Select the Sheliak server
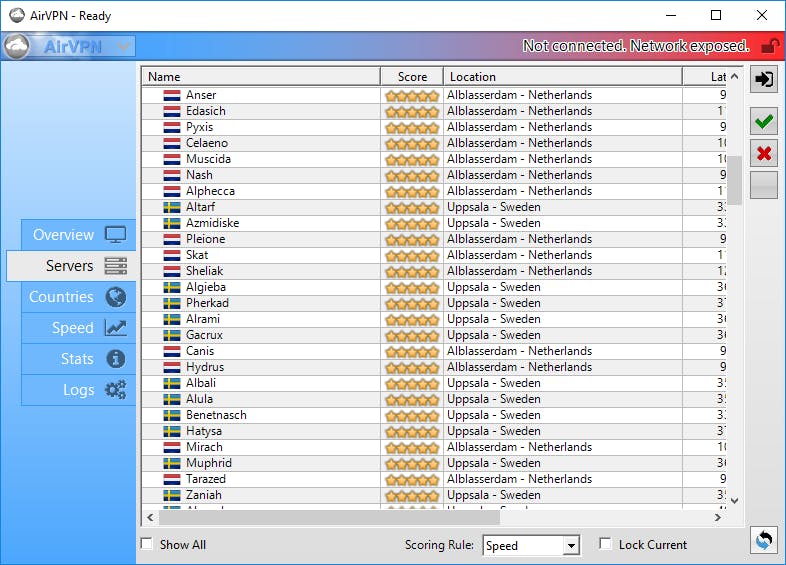The image size is (786, 565). coord(434,271)
